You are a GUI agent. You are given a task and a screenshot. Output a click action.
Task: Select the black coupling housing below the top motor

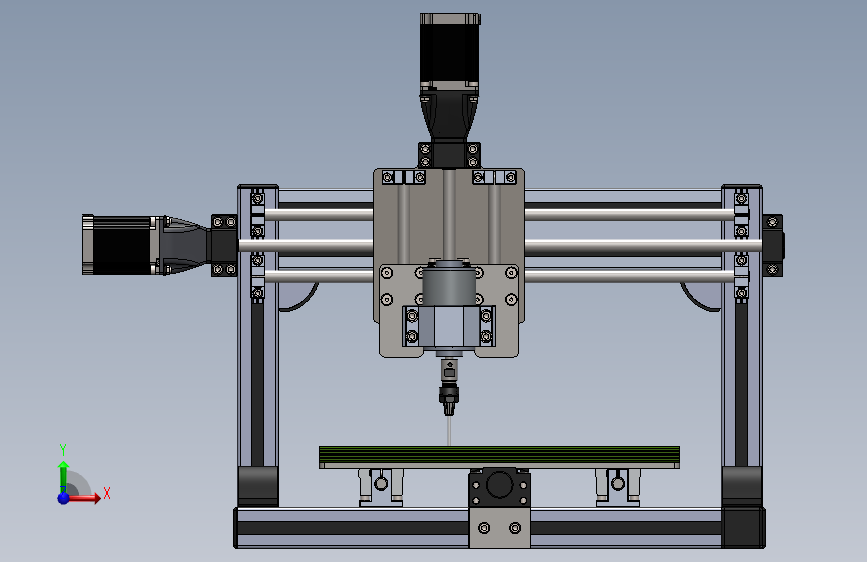[x=450, y=116]
